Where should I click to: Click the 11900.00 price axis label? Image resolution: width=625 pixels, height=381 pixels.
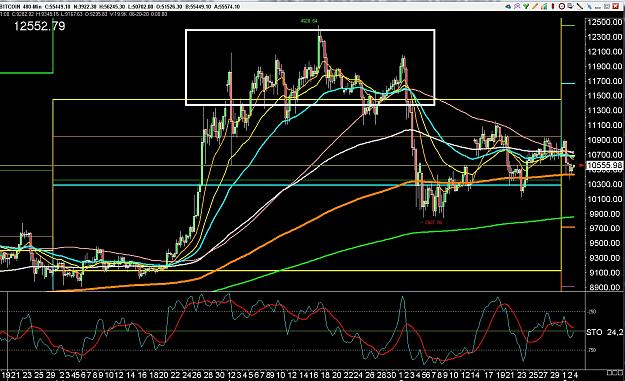(x=605, y=67)
